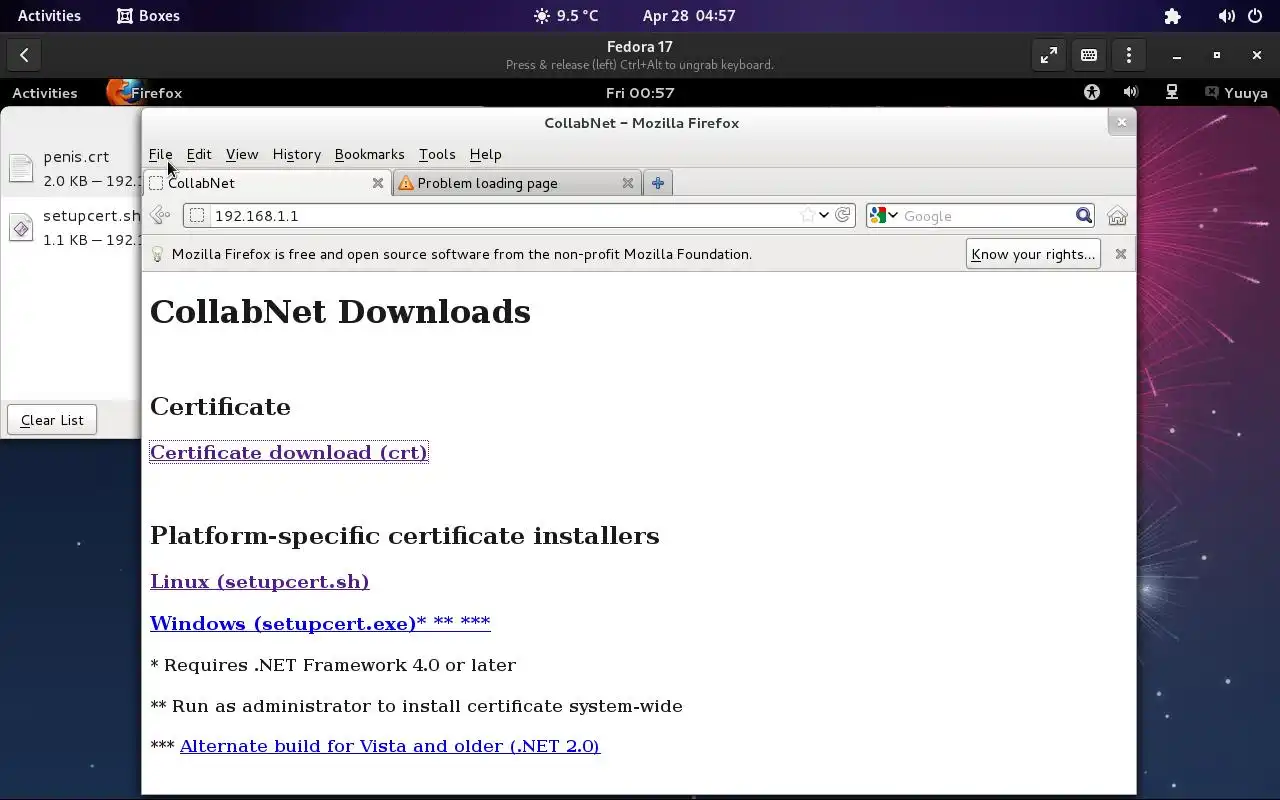Close the Firefox window
1280x800 pixels.
pos(1121,122)
